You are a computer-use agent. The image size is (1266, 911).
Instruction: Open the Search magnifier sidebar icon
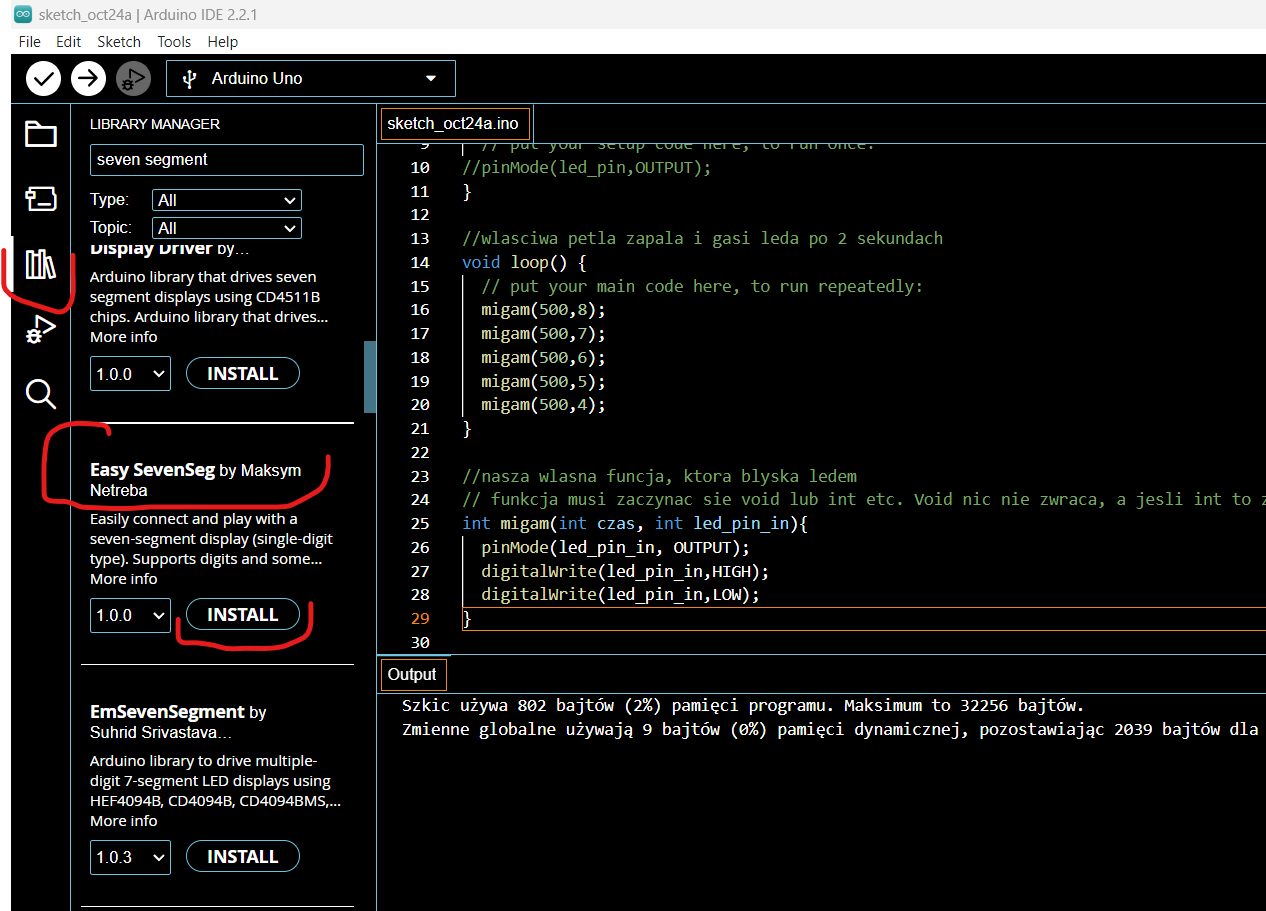point(40,394)
